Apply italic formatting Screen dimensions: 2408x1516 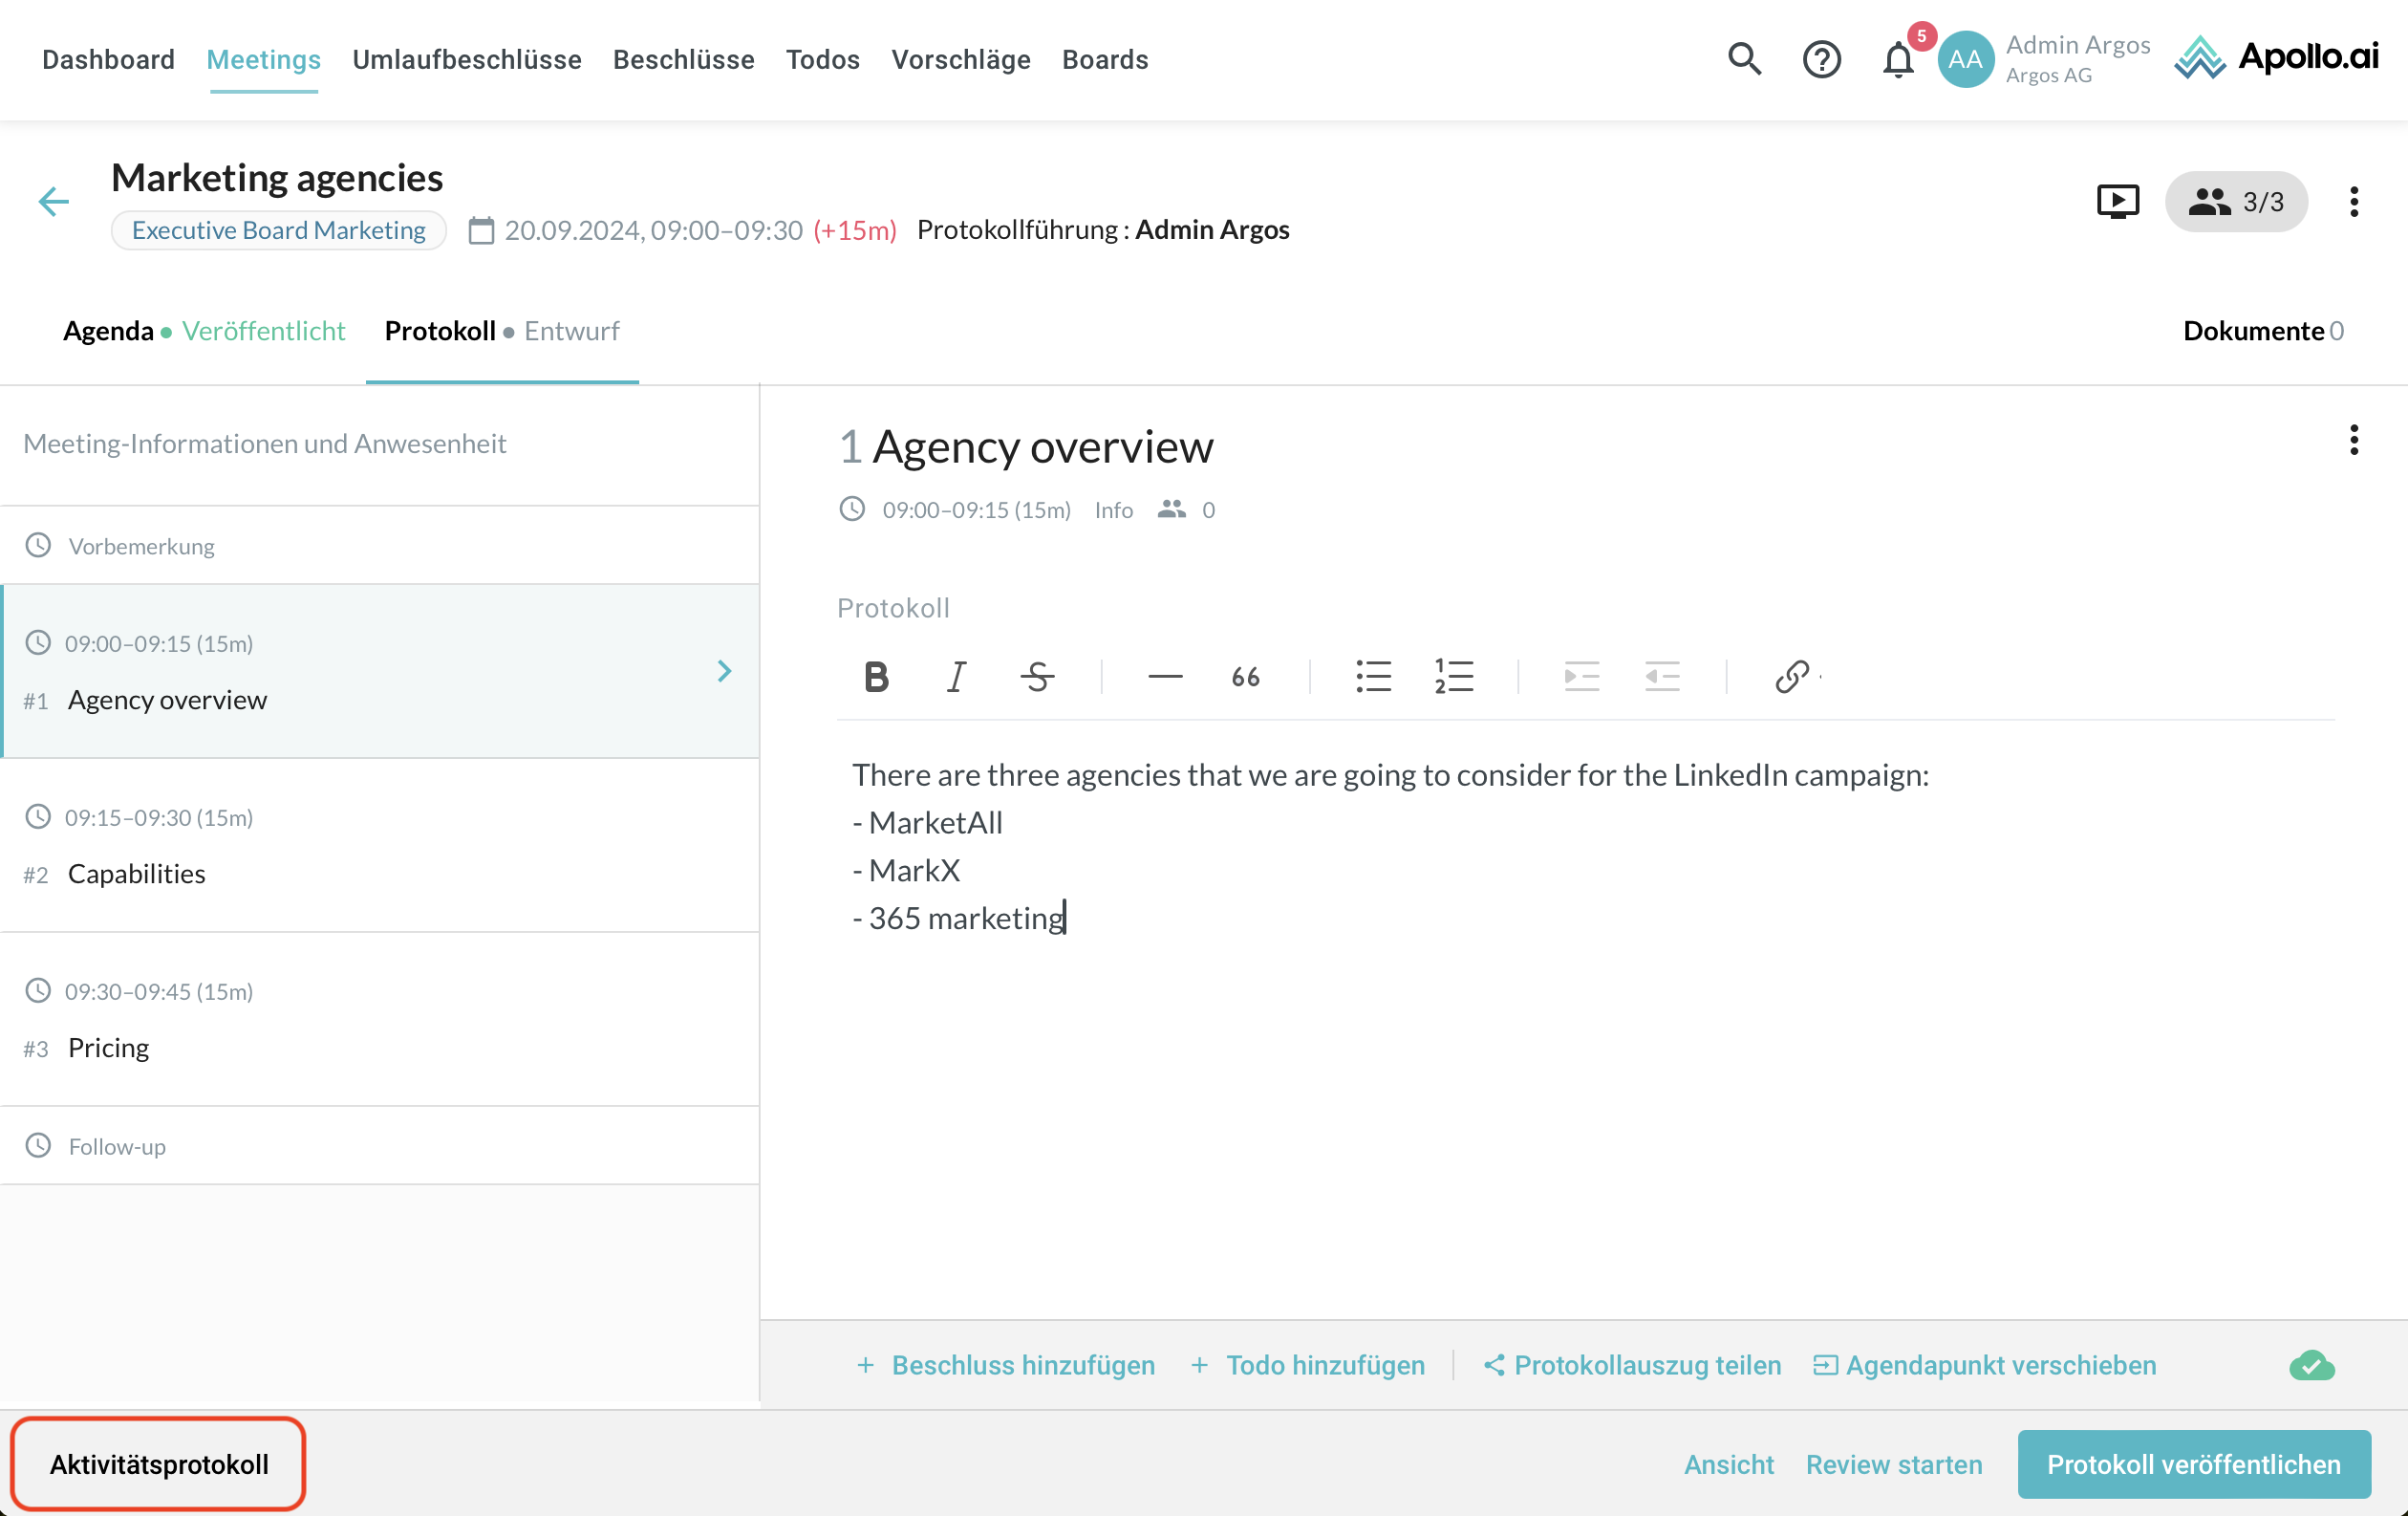pos(956,677)
